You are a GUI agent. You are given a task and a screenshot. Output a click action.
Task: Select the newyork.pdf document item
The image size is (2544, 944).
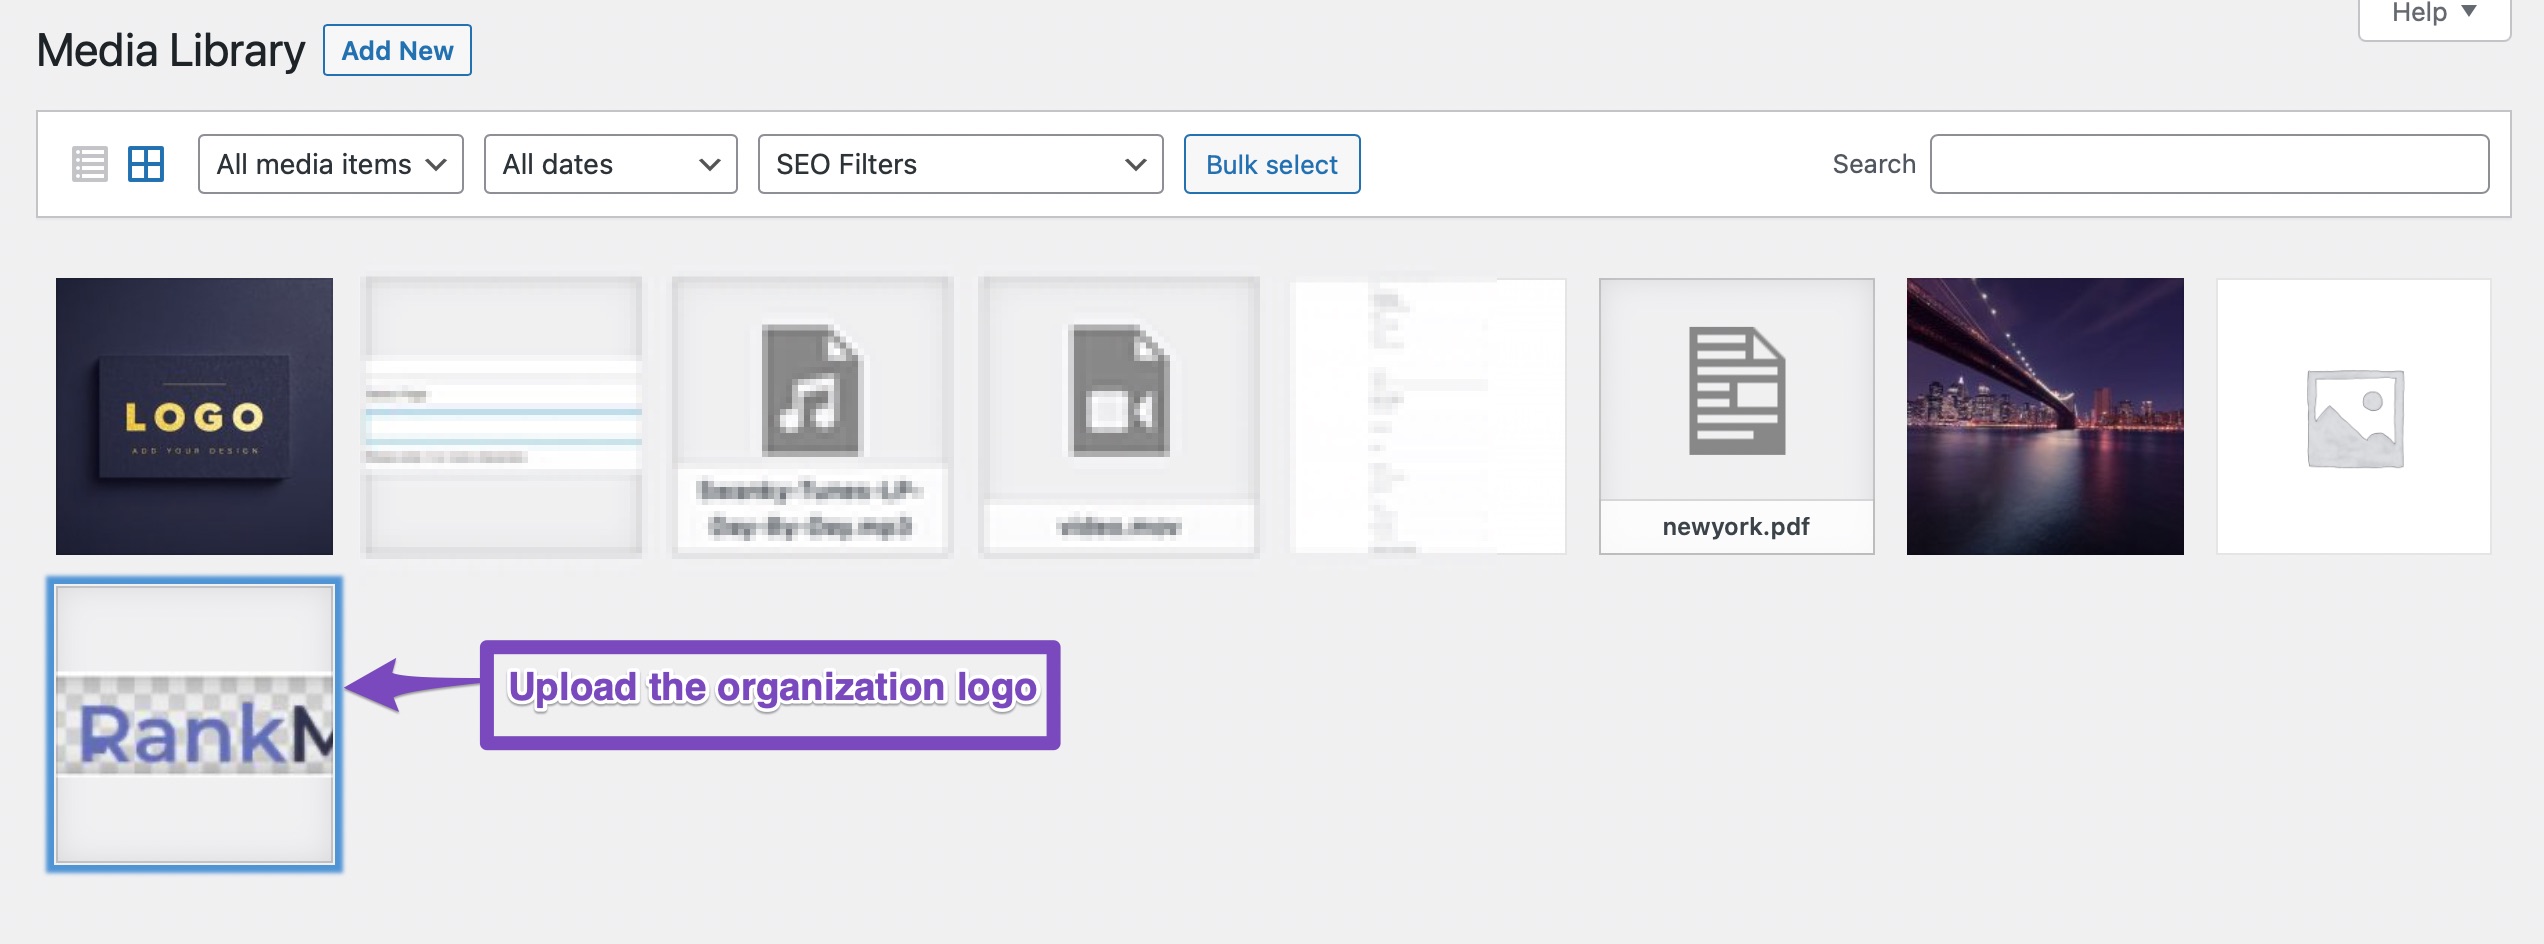(x=1737, y=416)
